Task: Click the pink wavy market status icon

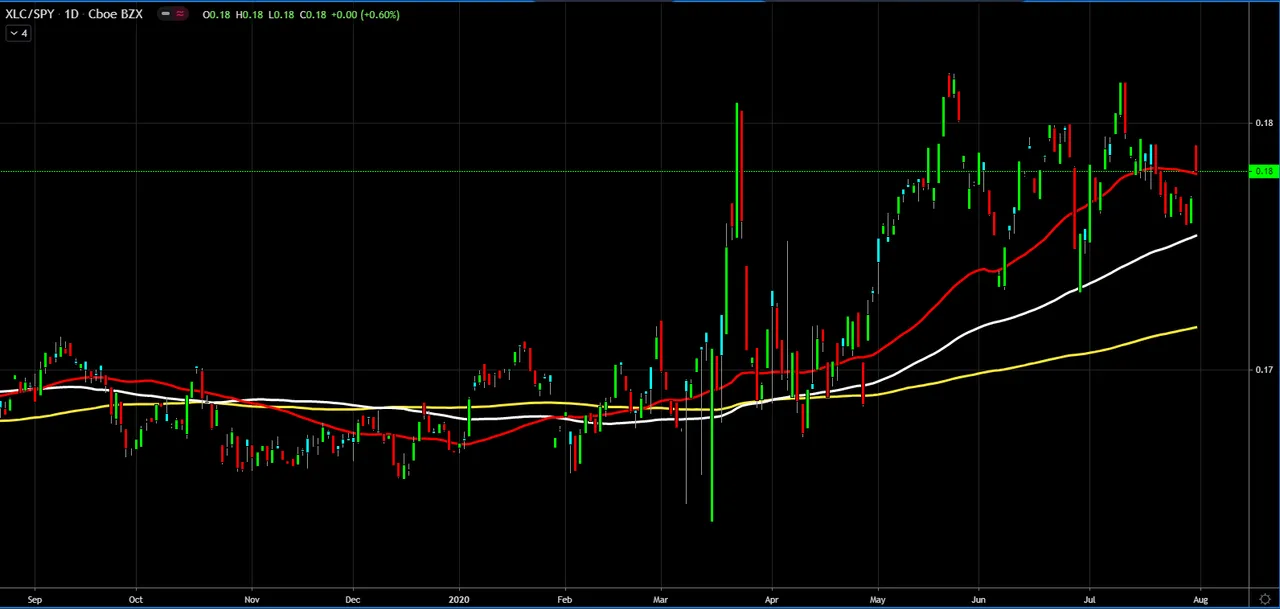Action: [180, 14]
